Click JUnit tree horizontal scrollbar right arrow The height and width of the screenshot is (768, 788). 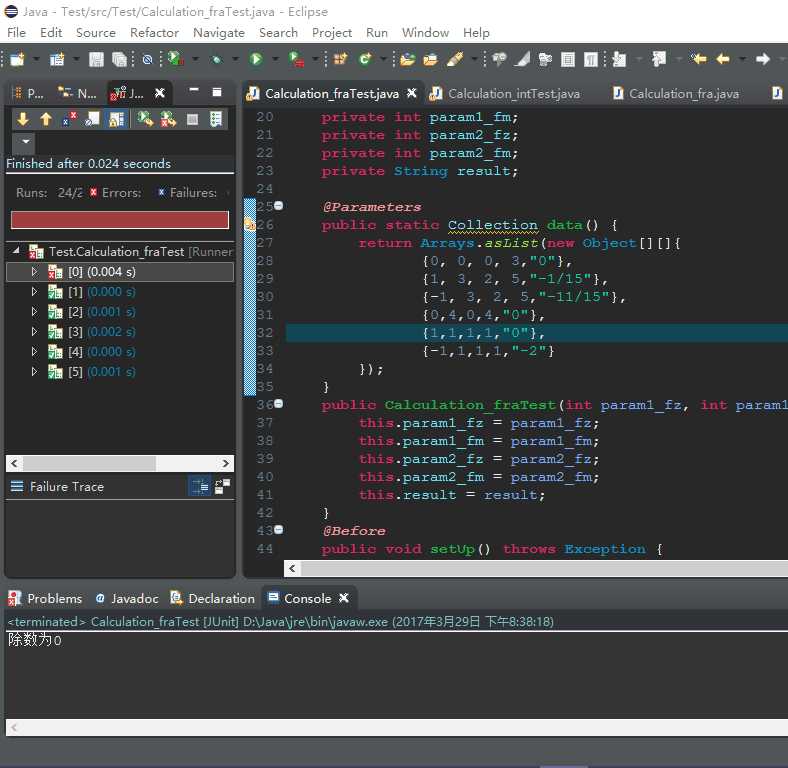(226, 463)
